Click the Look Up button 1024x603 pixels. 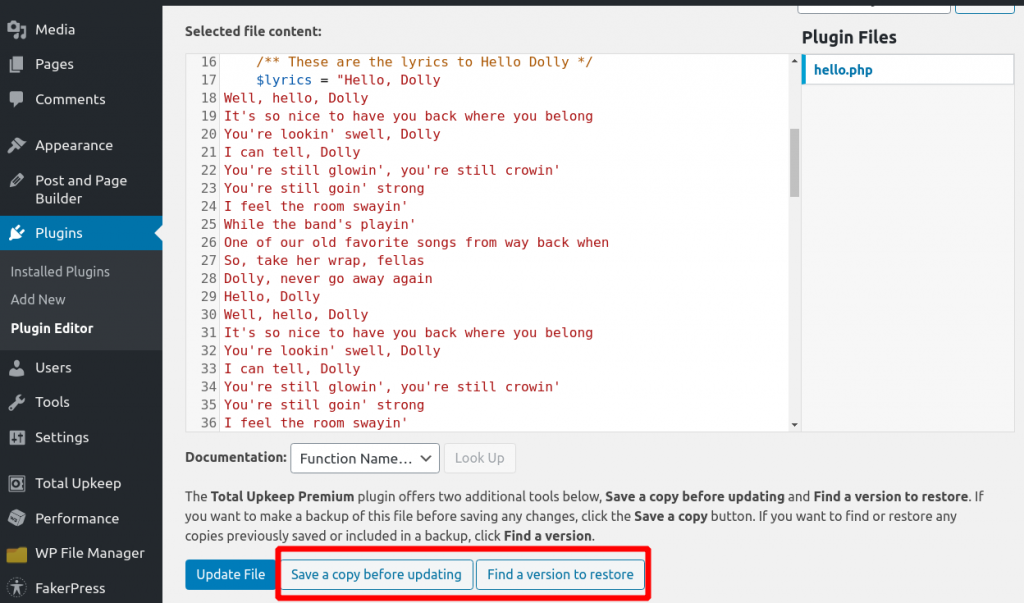(x=479, y=458)
